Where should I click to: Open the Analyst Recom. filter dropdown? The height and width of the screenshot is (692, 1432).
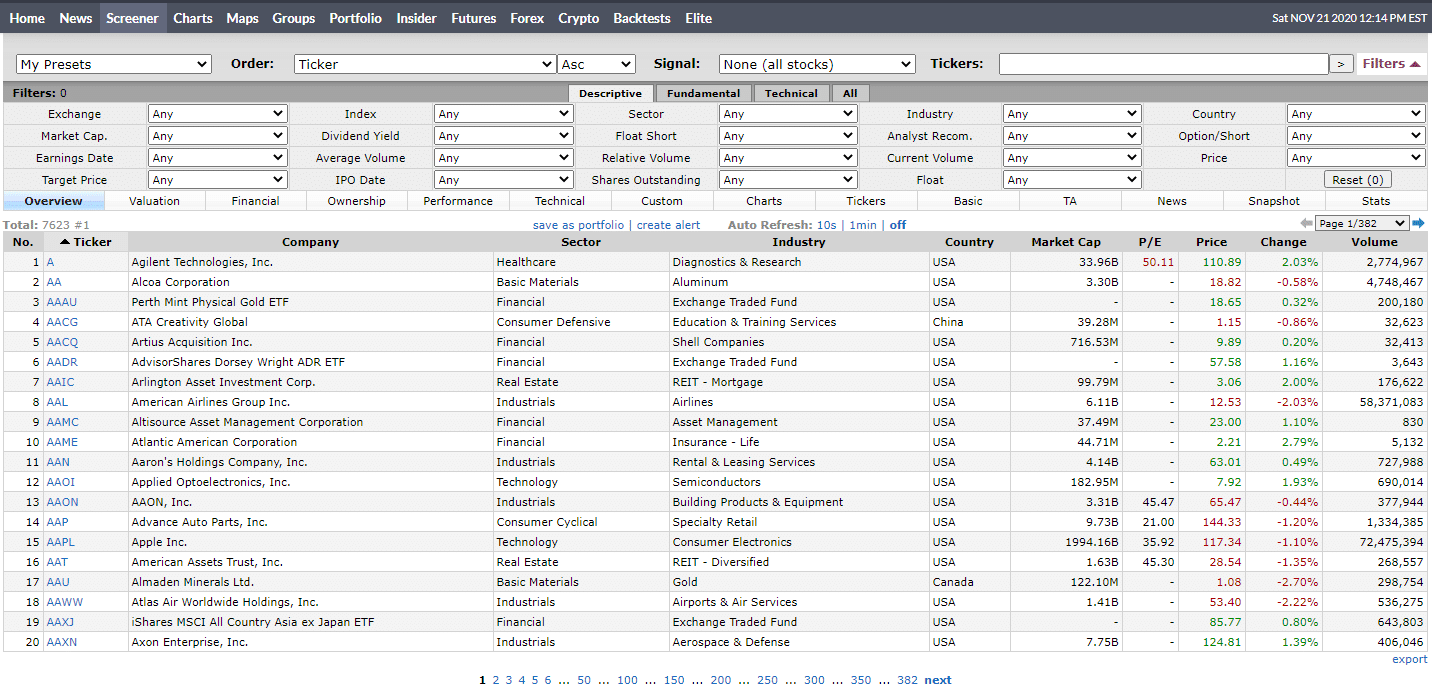click(x=1072, y=136)
